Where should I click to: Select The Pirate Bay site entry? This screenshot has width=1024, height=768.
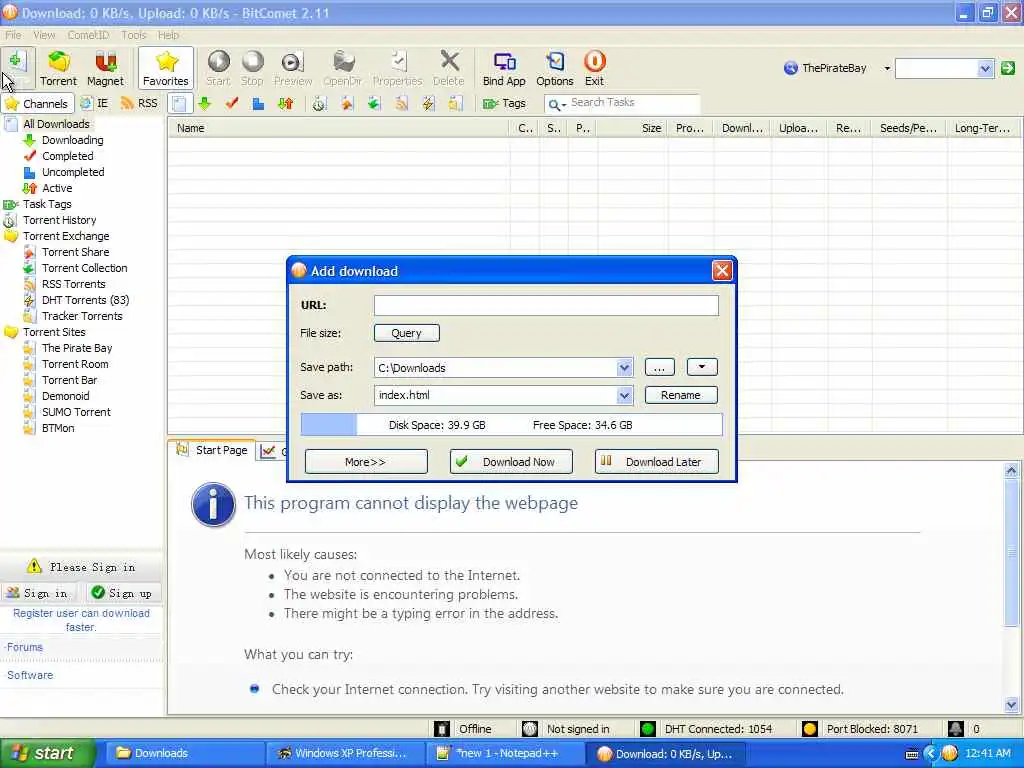[76, 348]
